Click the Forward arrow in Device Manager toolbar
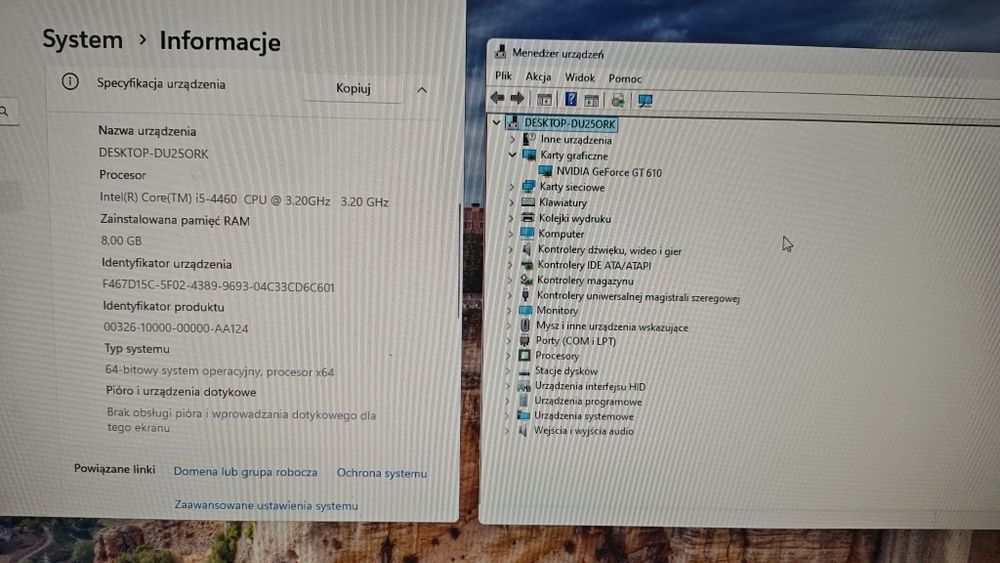 [x=517, y=98]
